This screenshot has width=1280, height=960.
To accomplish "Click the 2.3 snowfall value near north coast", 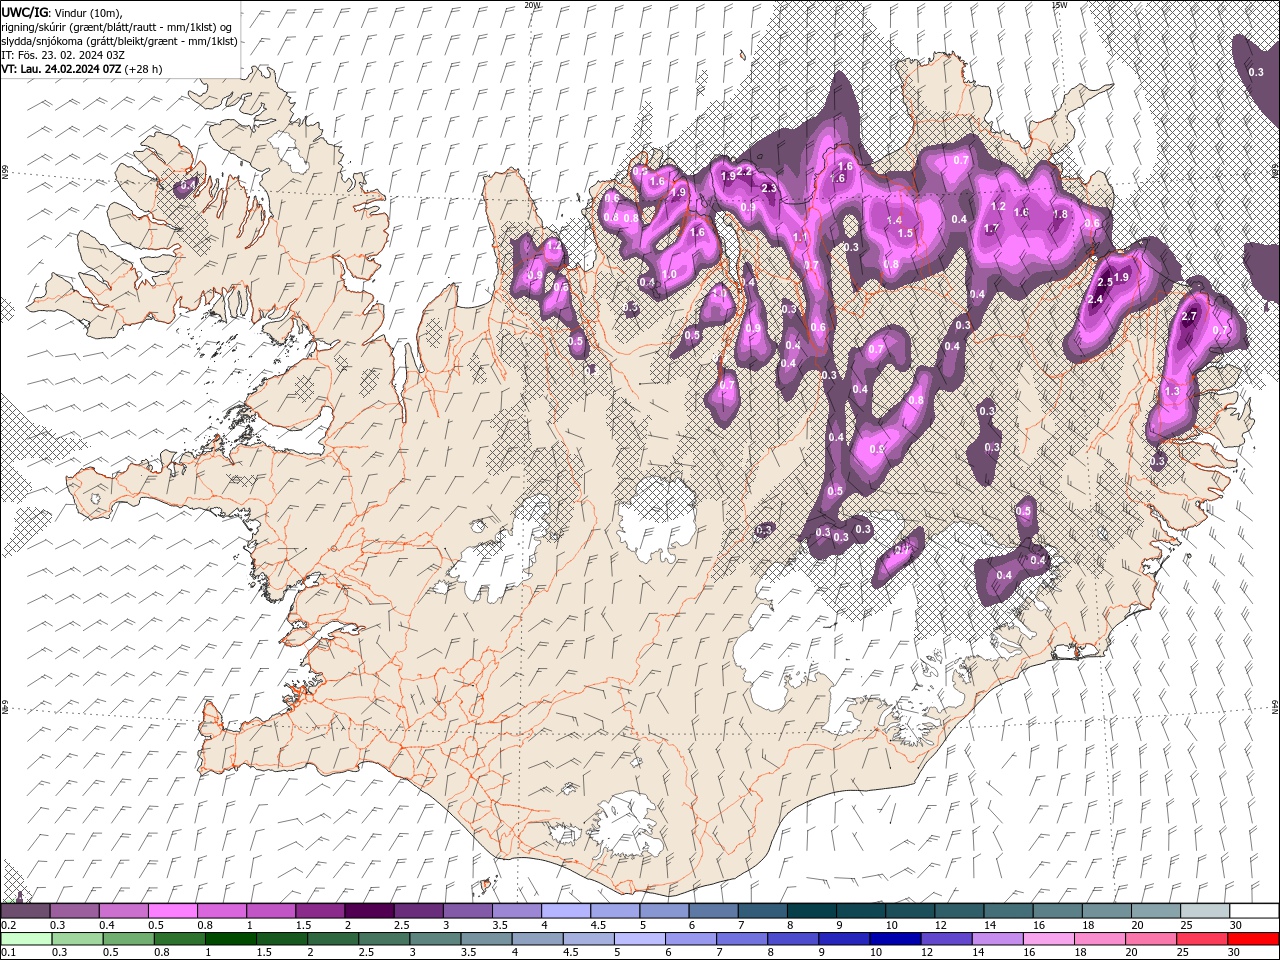I will click(769, 187).
